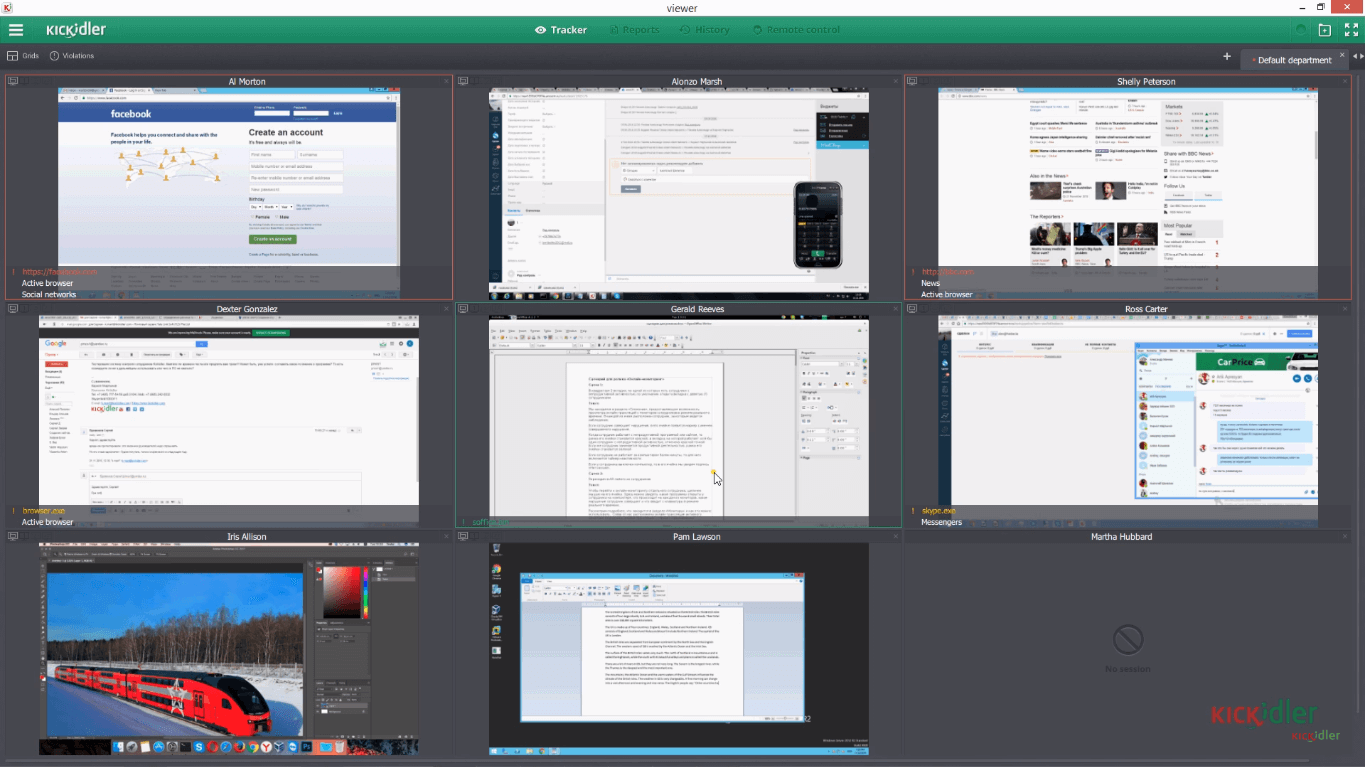
Task: Click monitor icon in Al Morton's cell
Action: [14, 82]
